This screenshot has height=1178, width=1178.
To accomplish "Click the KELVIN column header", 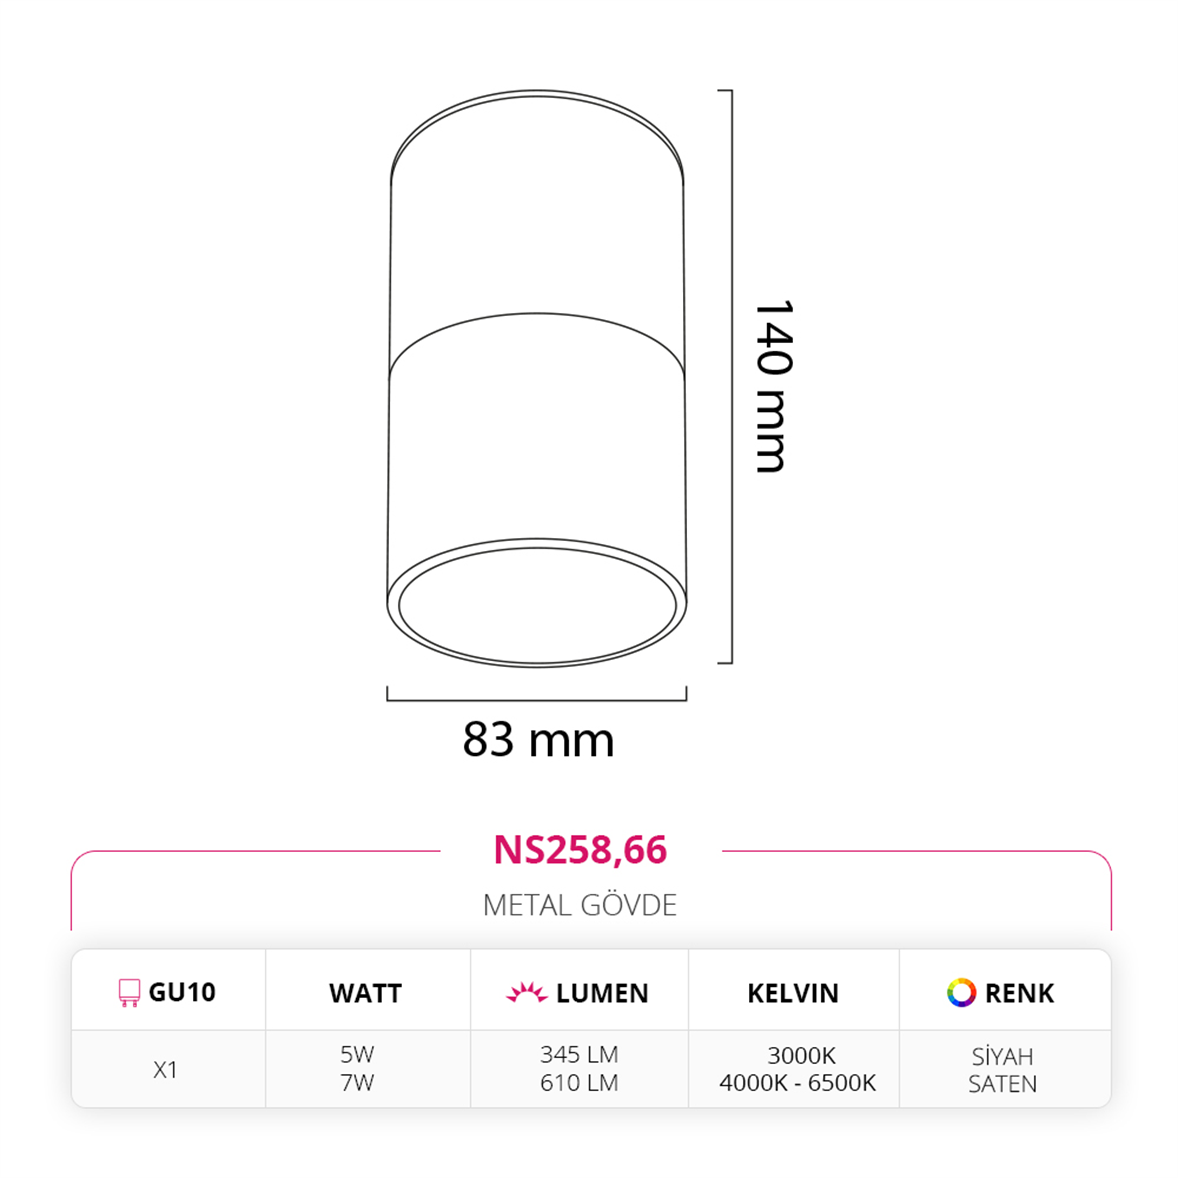I will [x=793, y=993].
